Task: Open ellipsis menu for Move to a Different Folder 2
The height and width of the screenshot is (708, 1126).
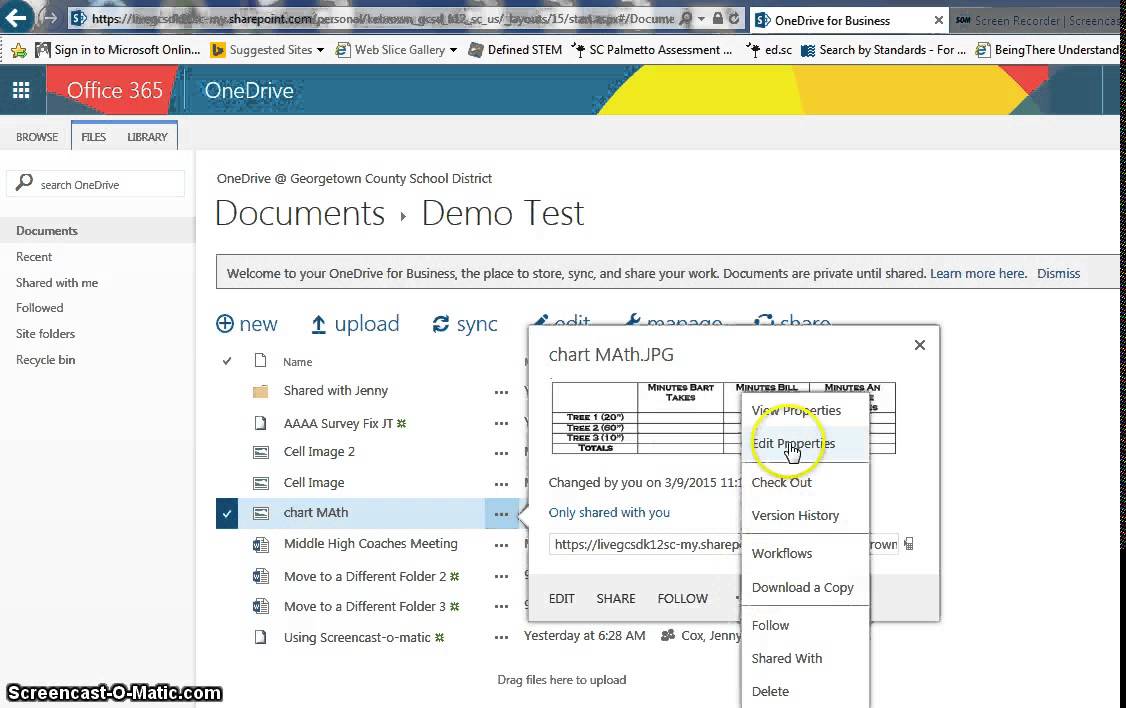Action: (501, 577)
